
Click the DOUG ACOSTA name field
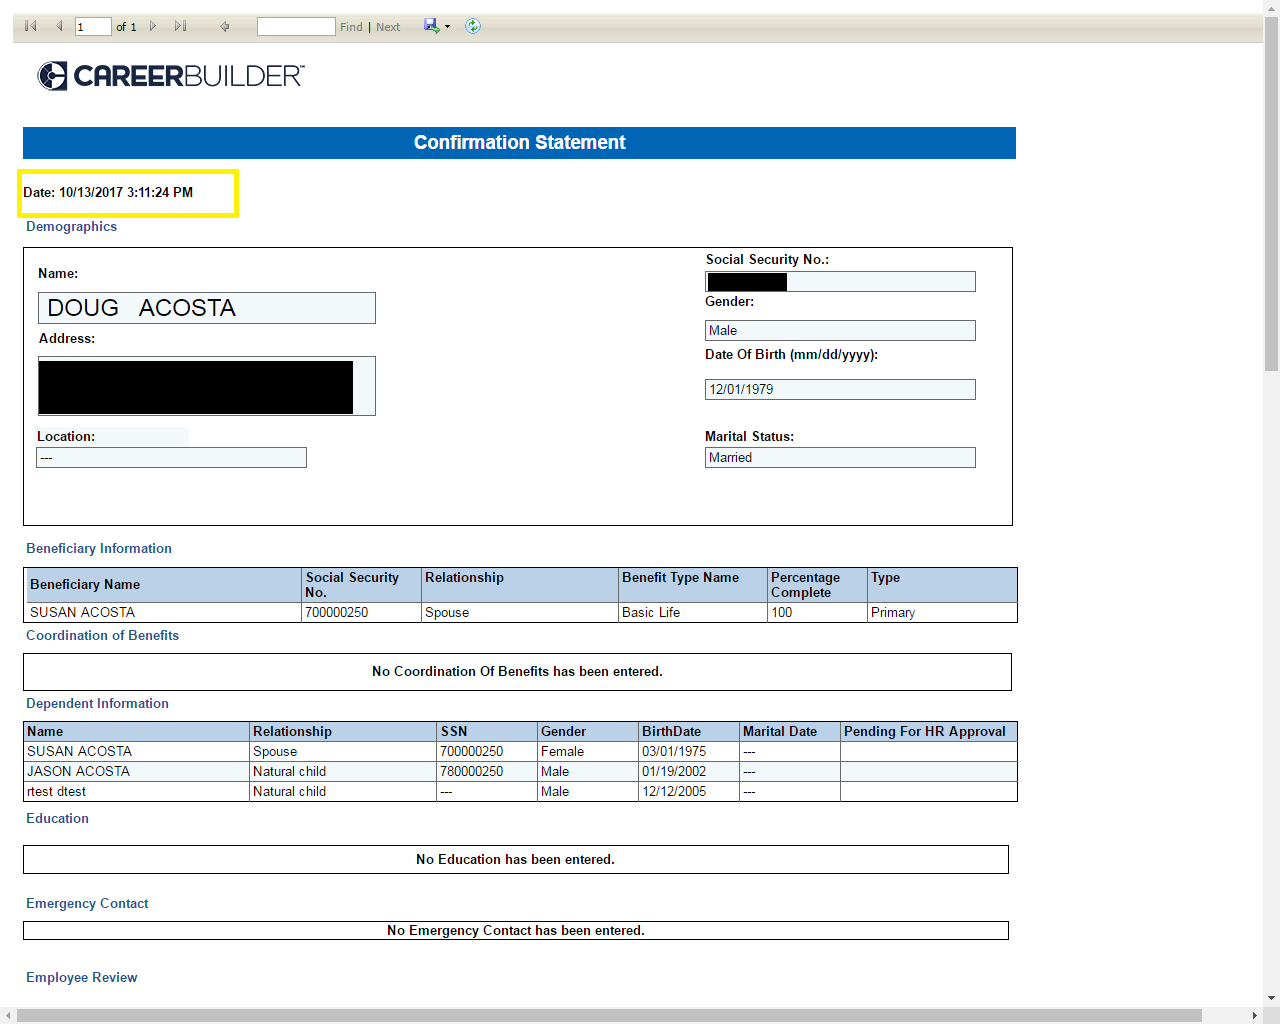(207, 308)
